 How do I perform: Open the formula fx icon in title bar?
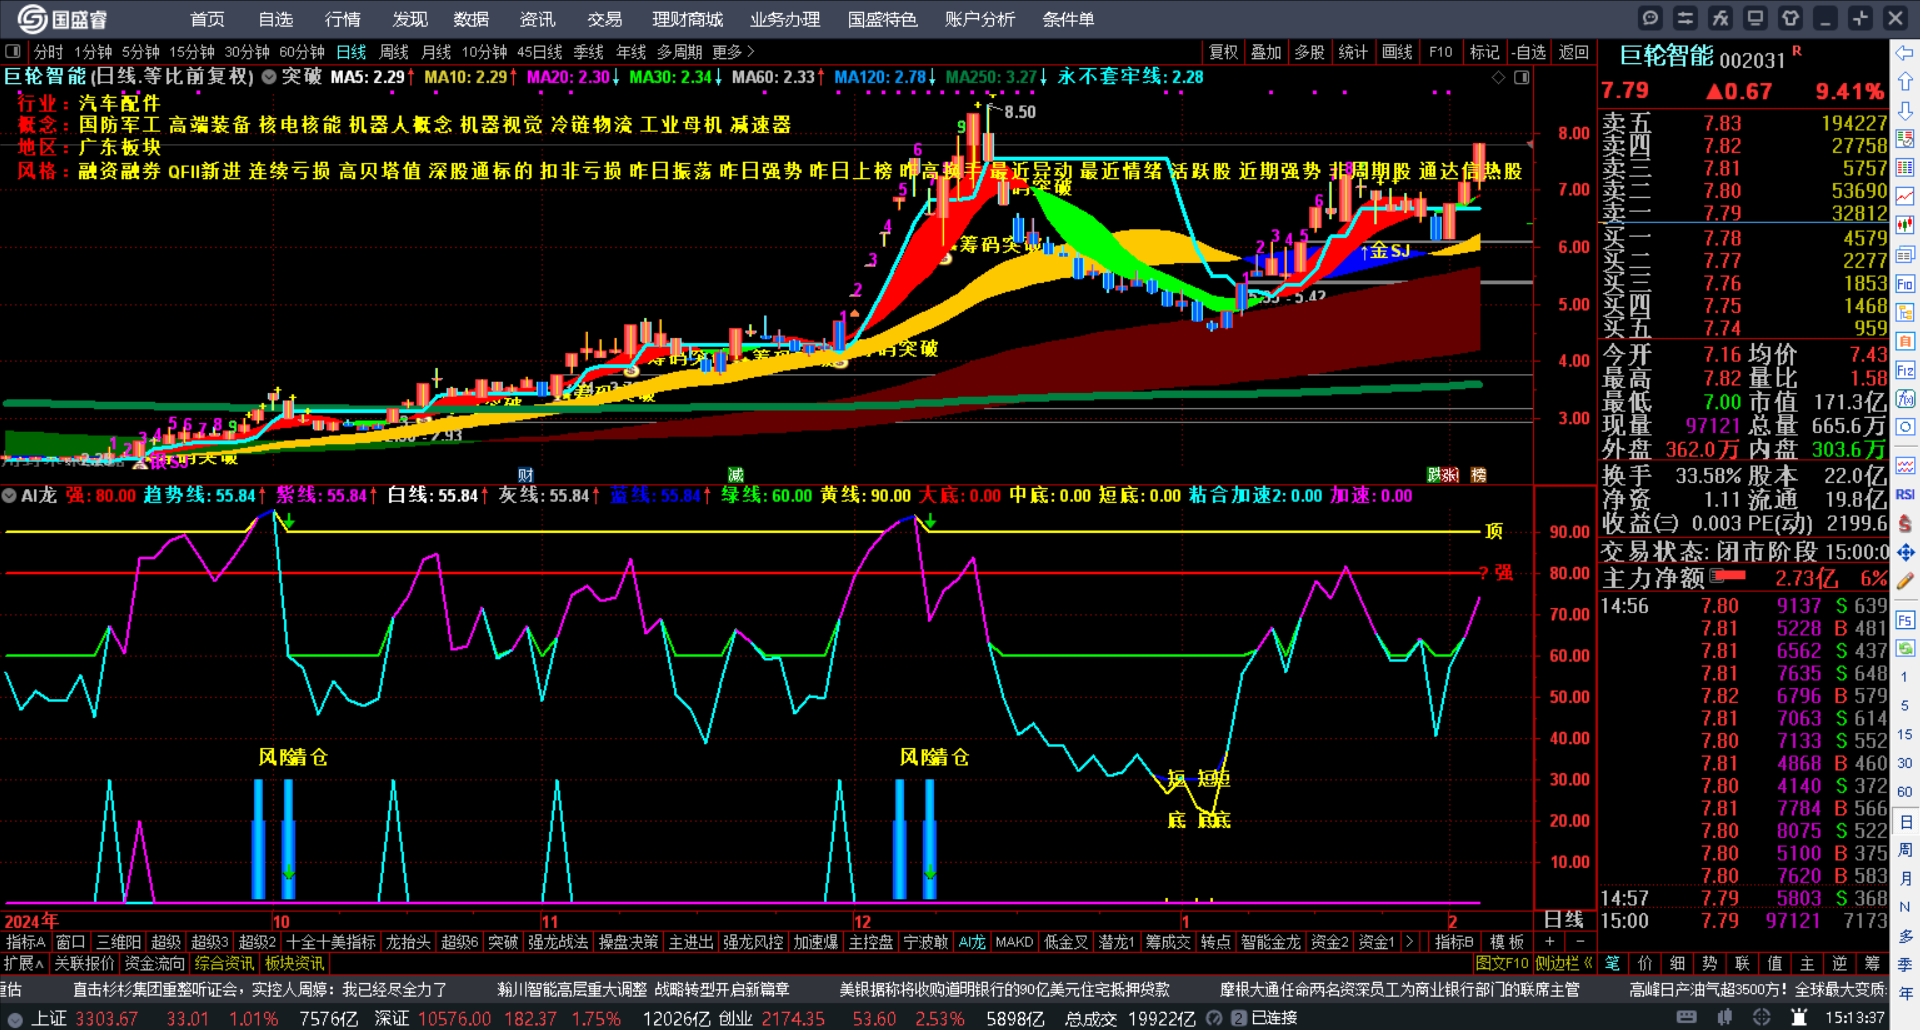click(1720, 18)
